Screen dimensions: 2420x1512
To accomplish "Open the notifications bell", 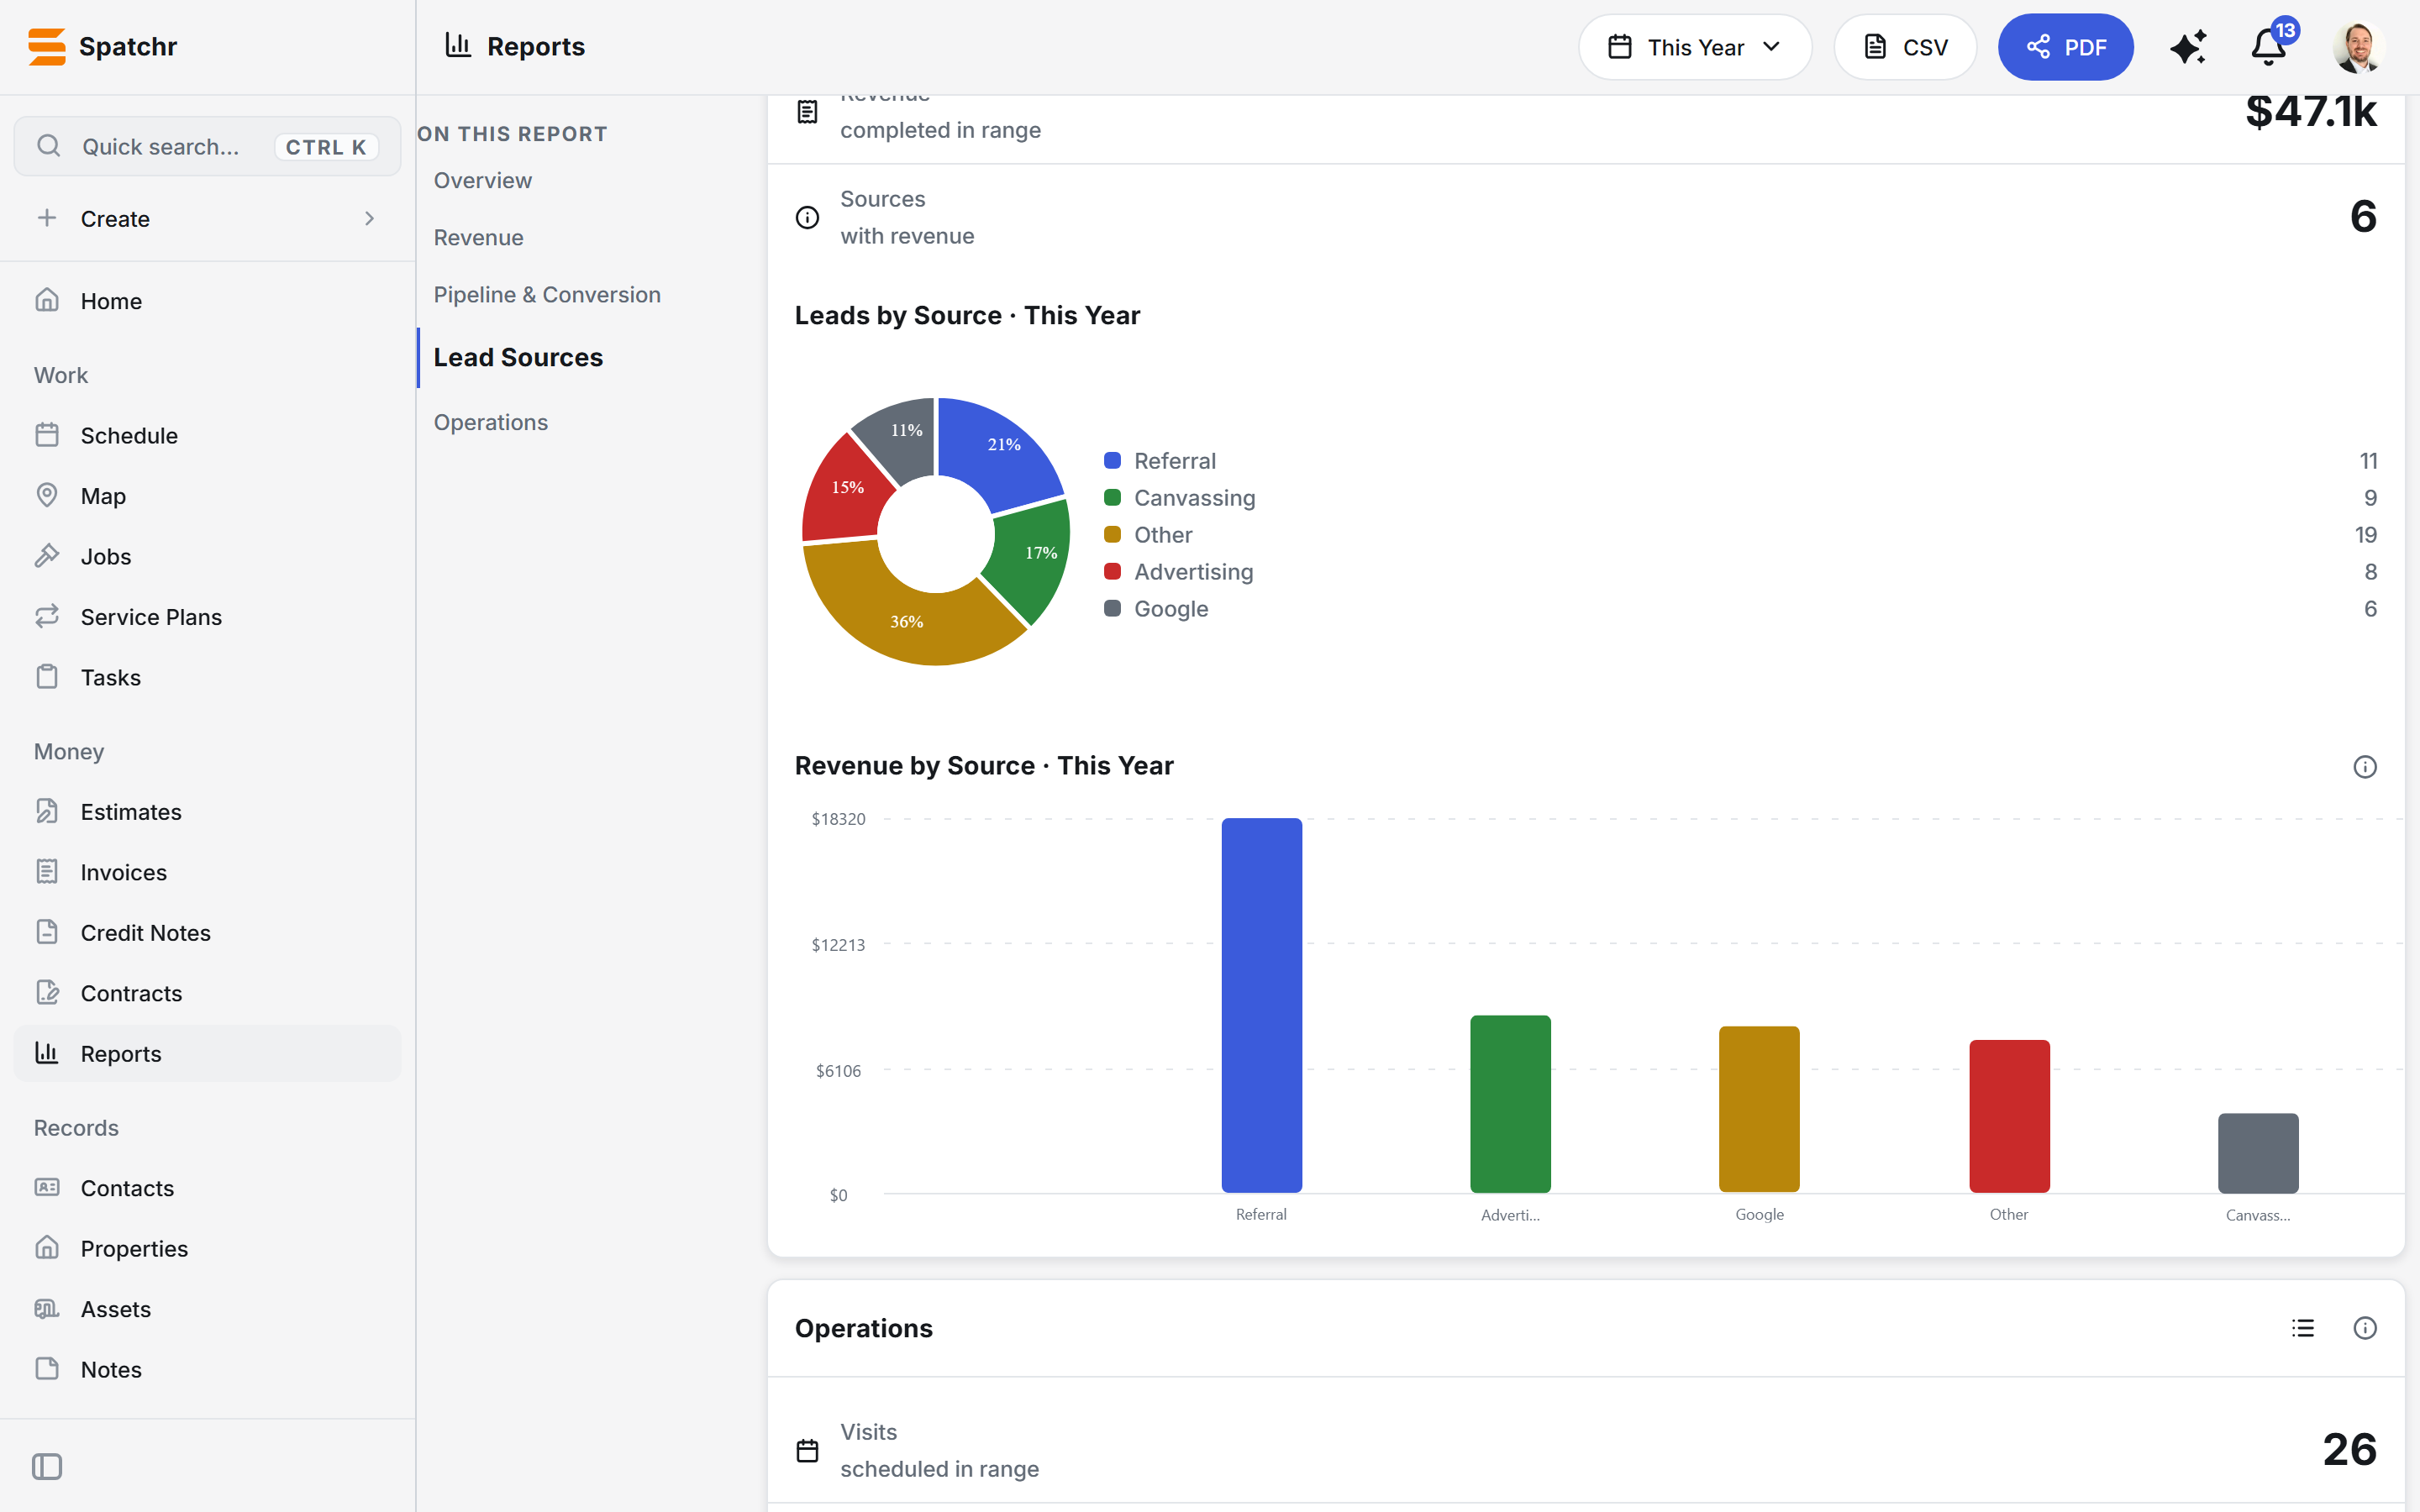I will (x=2268, y=47).
